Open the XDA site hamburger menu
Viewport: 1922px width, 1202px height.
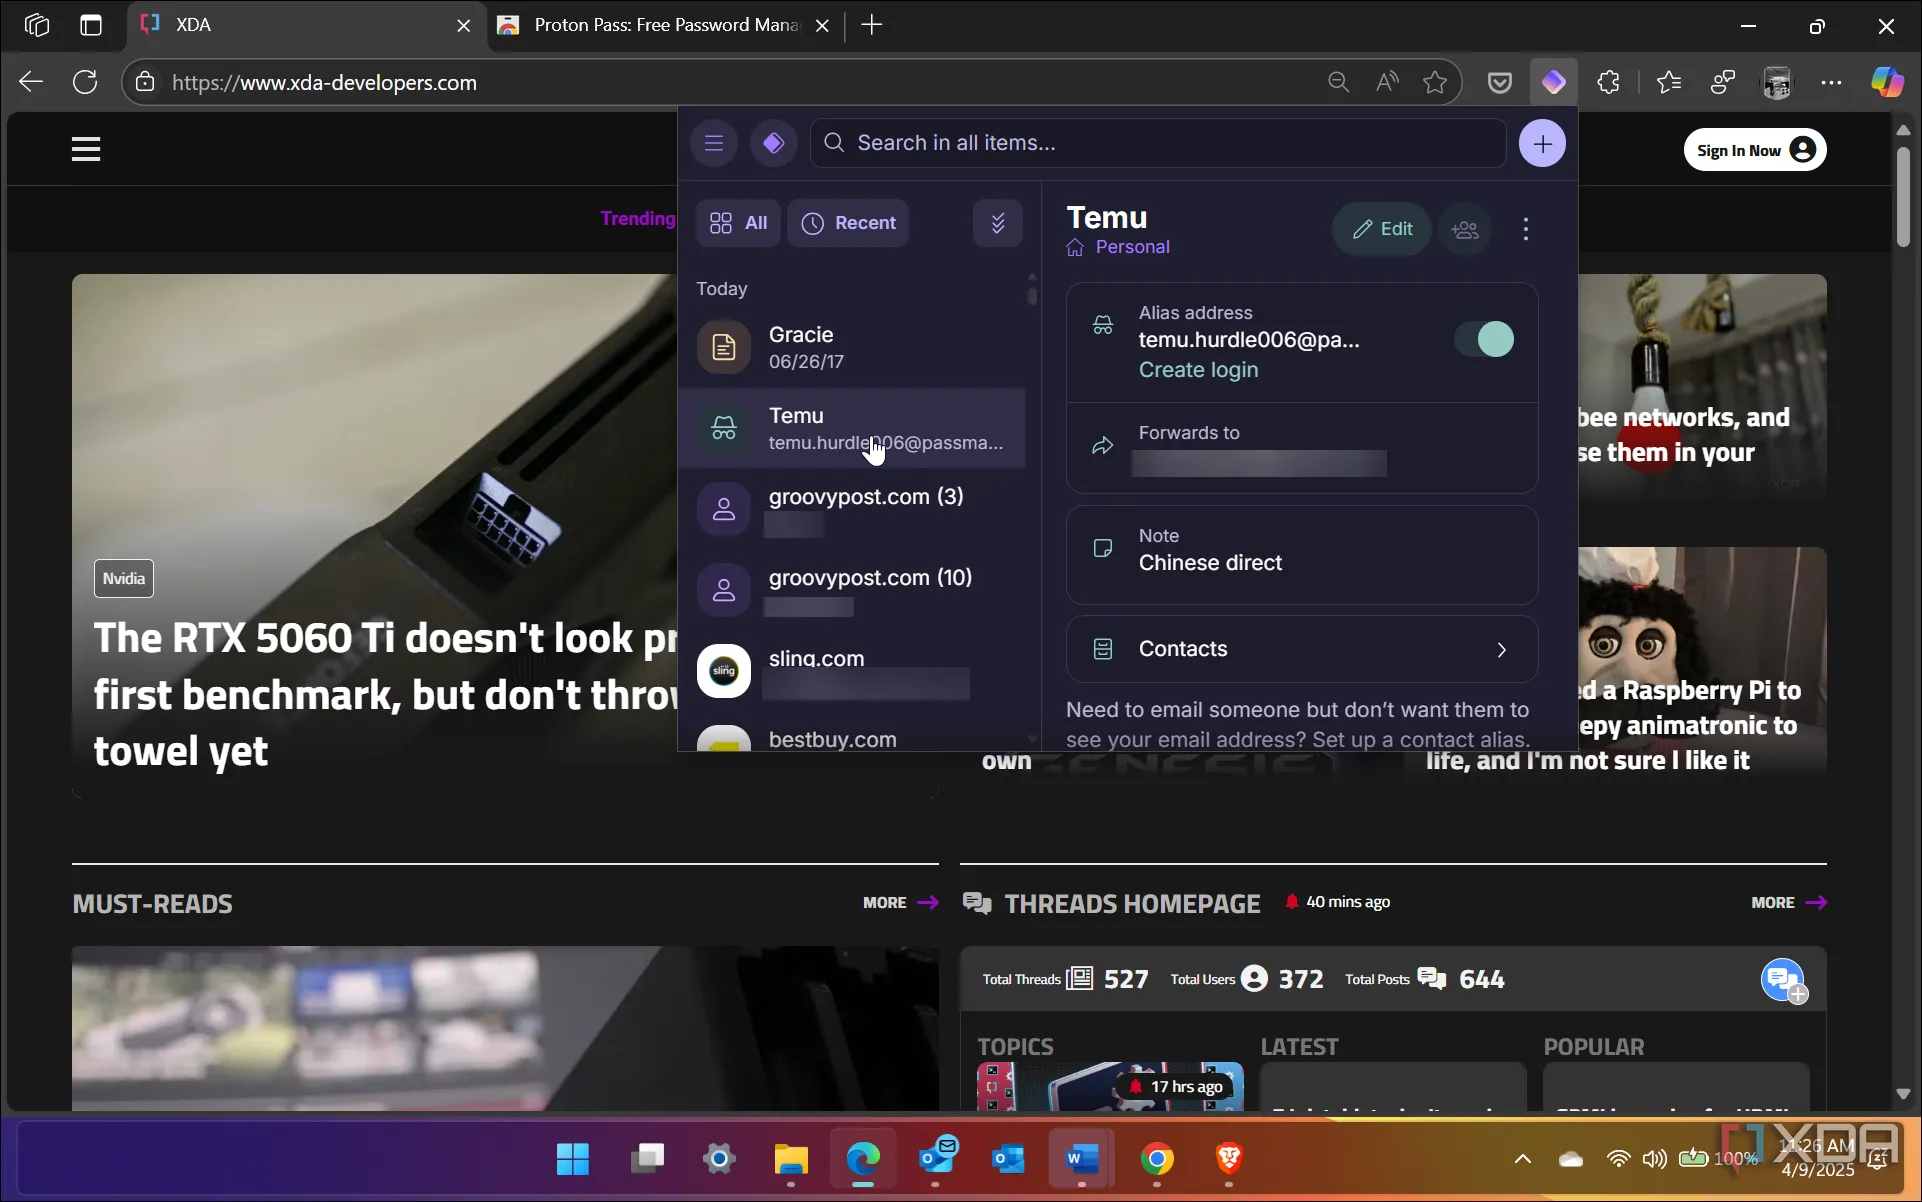click(x=86, y=149)
